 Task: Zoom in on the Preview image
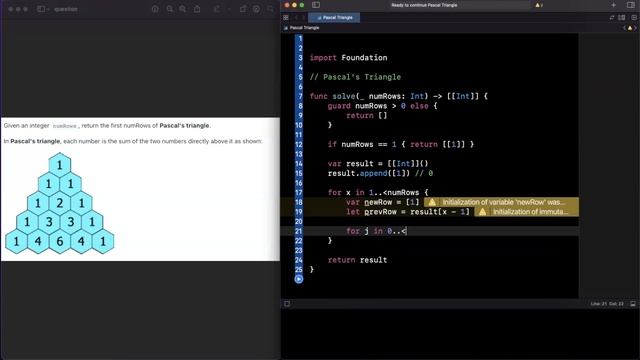coord(182,9)
